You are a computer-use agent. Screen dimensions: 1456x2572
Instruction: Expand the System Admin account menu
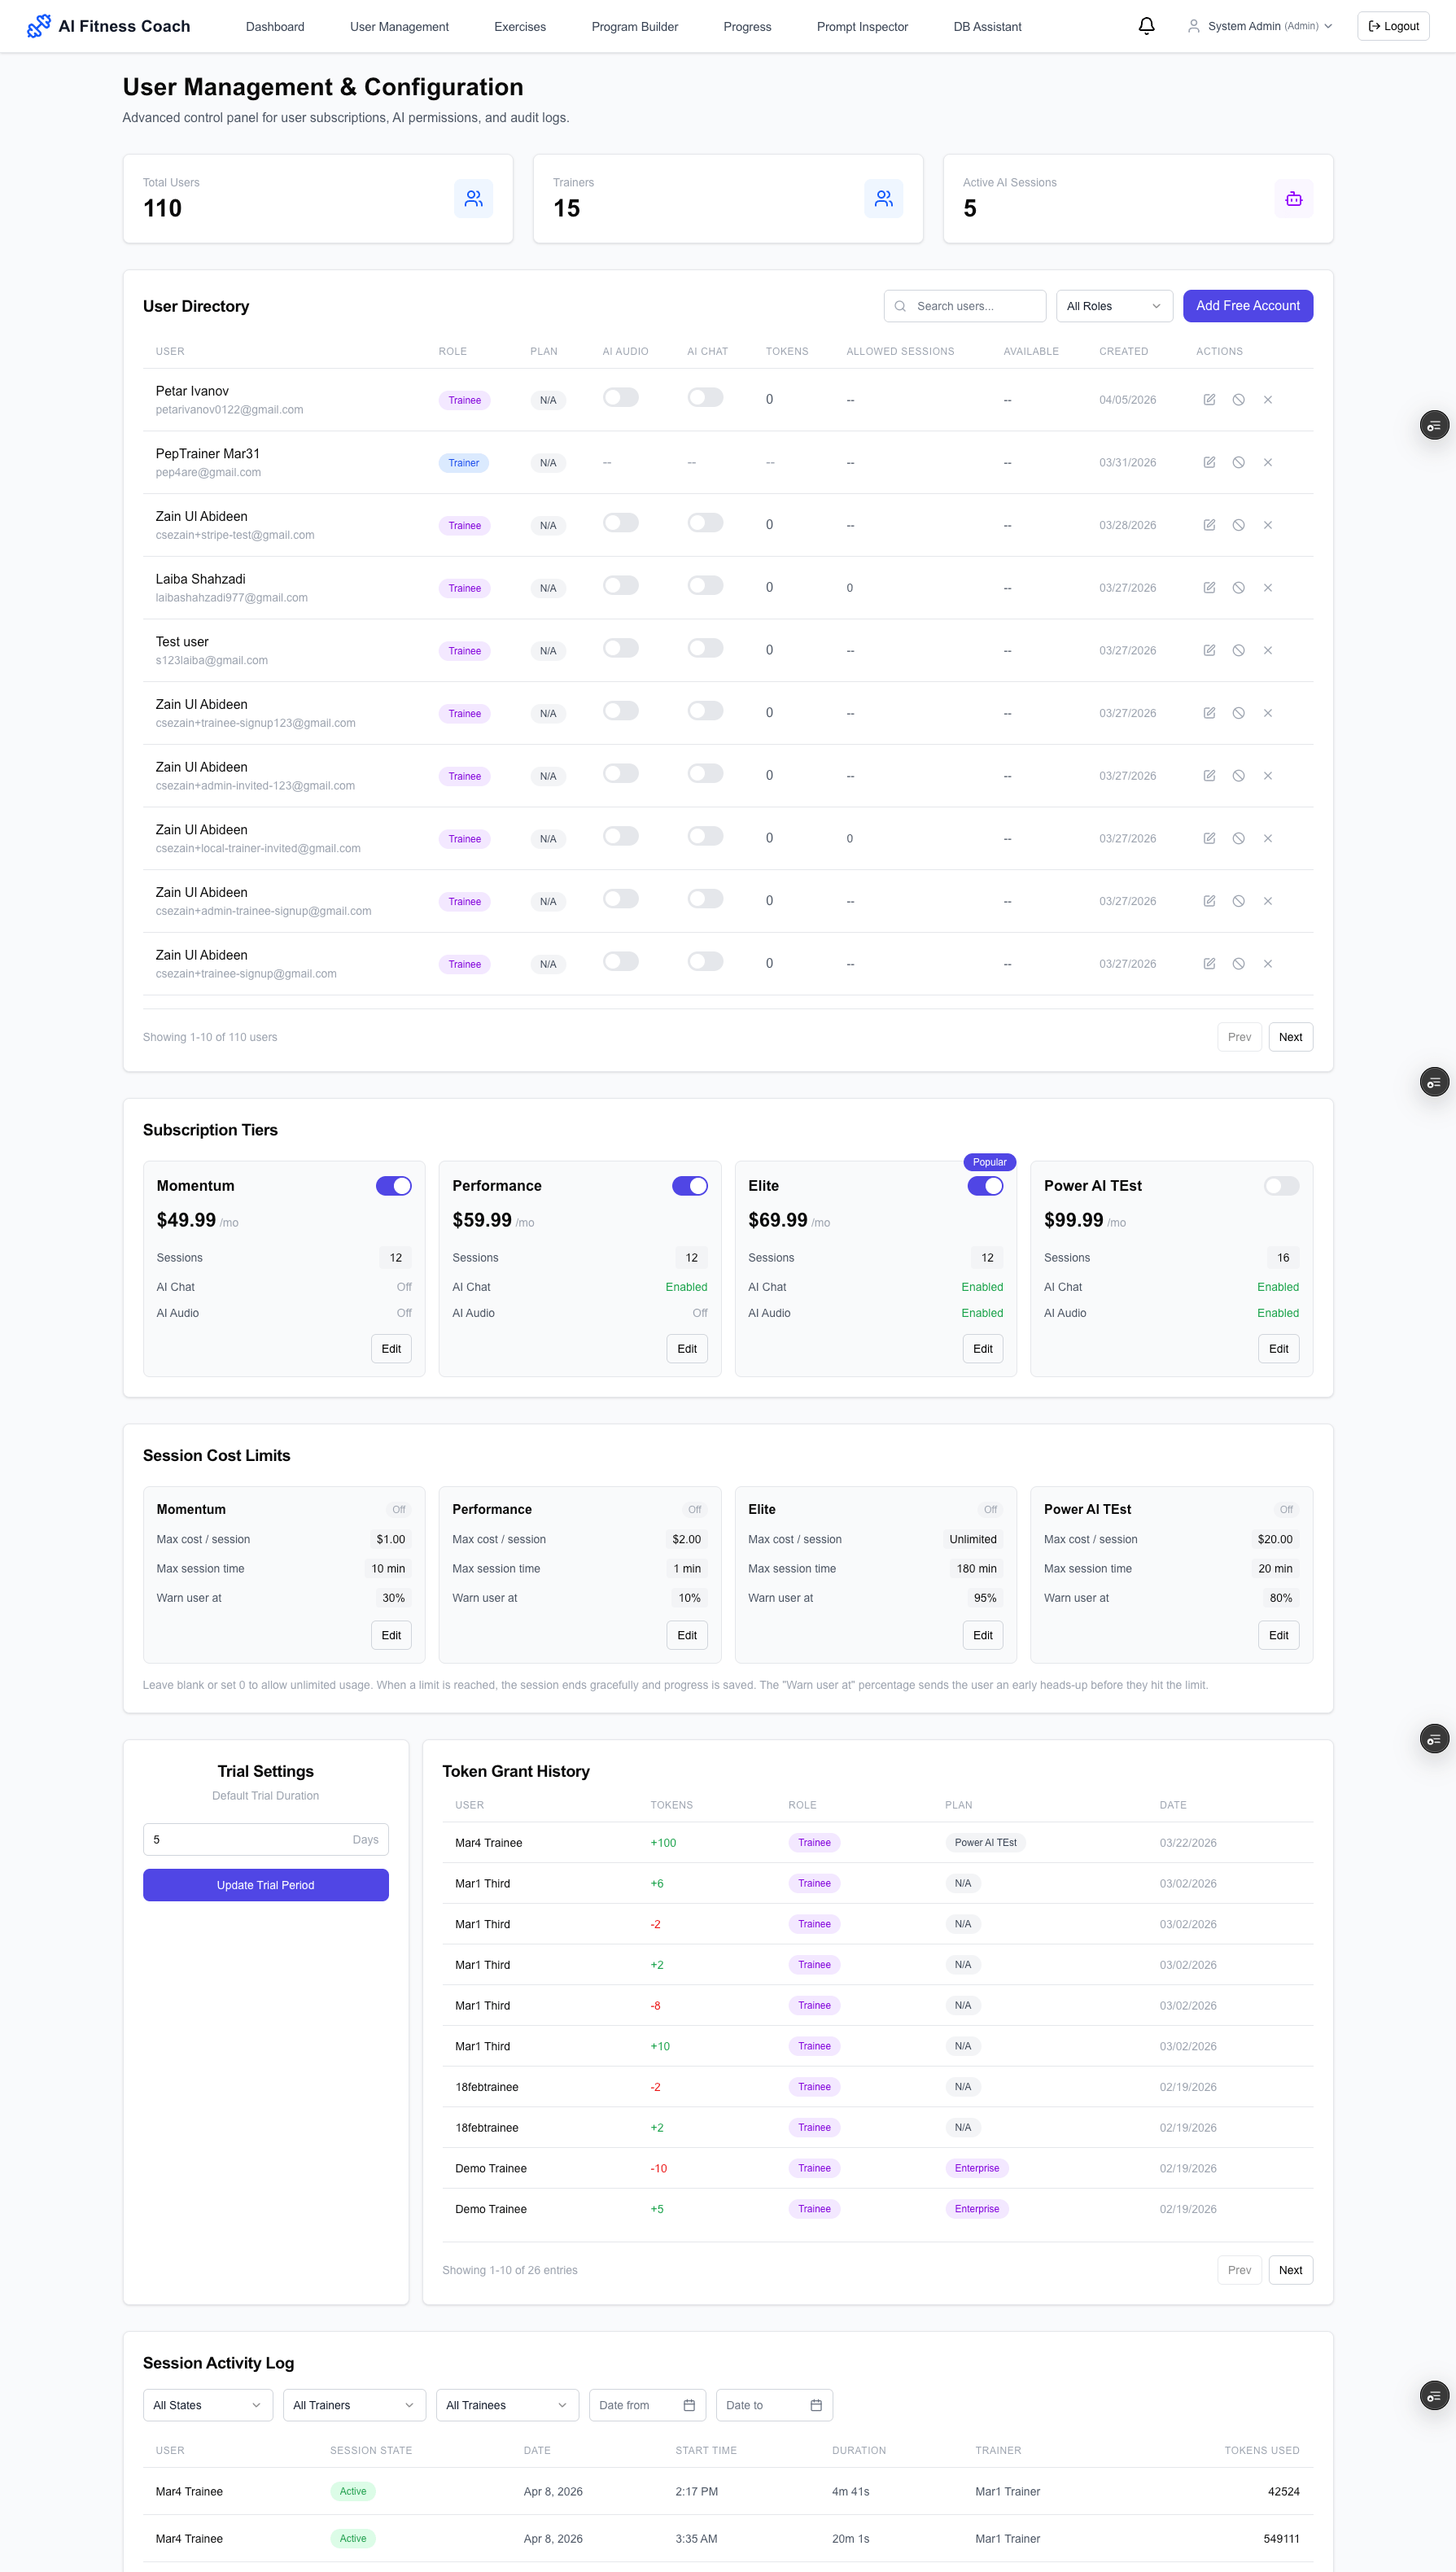point(1260,26)
